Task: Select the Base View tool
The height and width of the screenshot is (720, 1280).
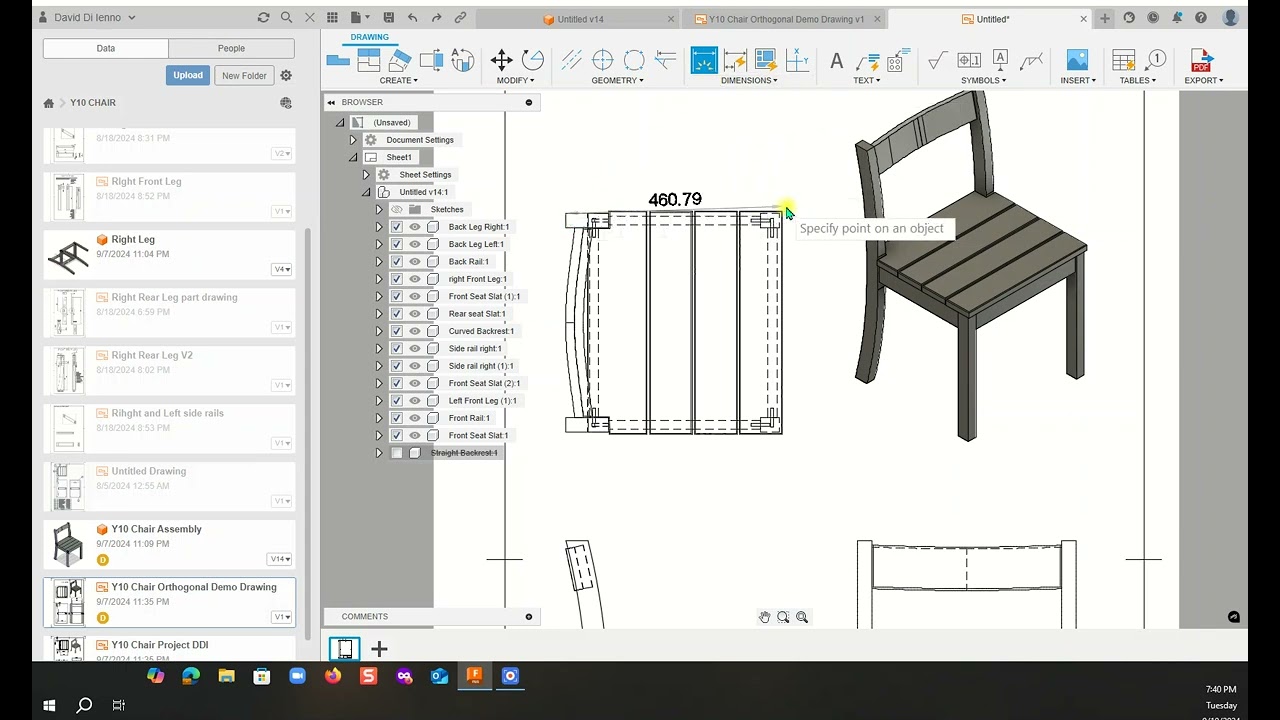Action: 338,60
